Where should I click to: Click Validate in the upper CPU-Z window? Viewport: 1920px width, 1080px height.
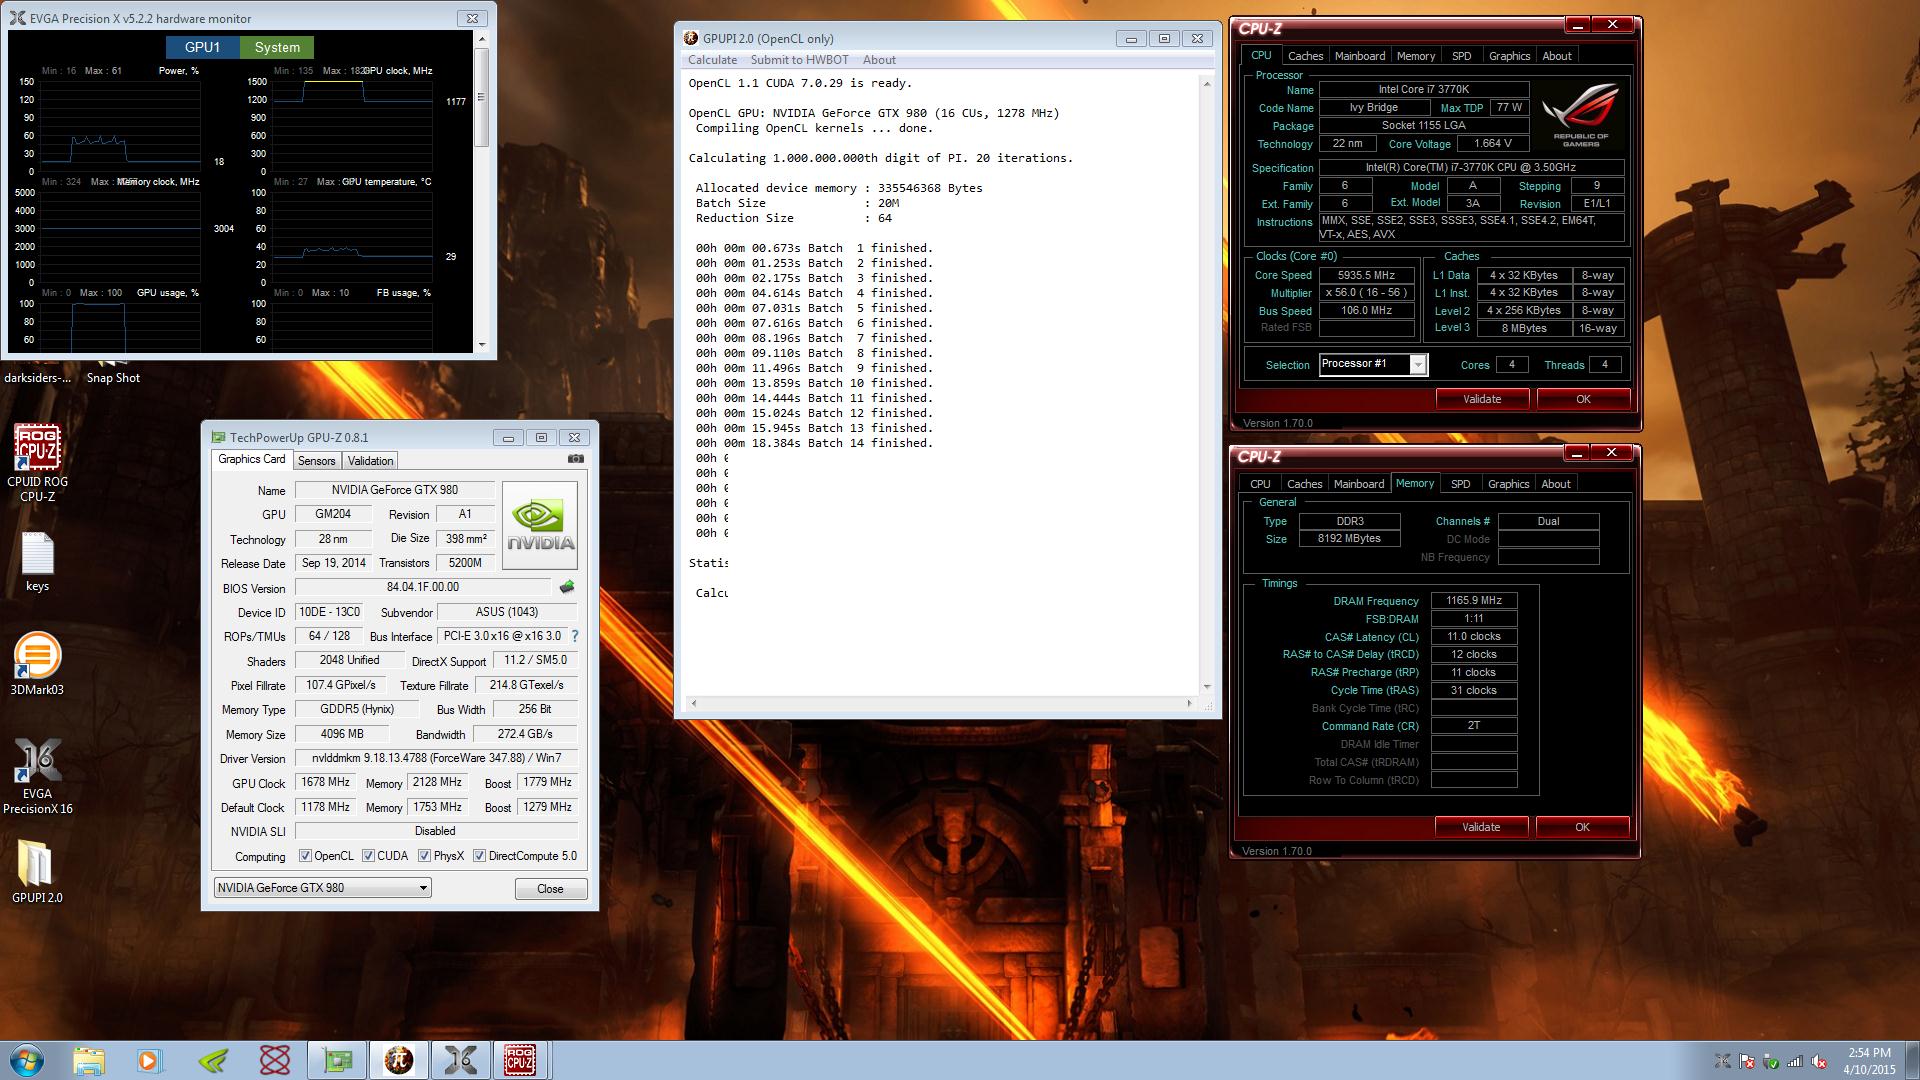click(x=1482, y=399)
